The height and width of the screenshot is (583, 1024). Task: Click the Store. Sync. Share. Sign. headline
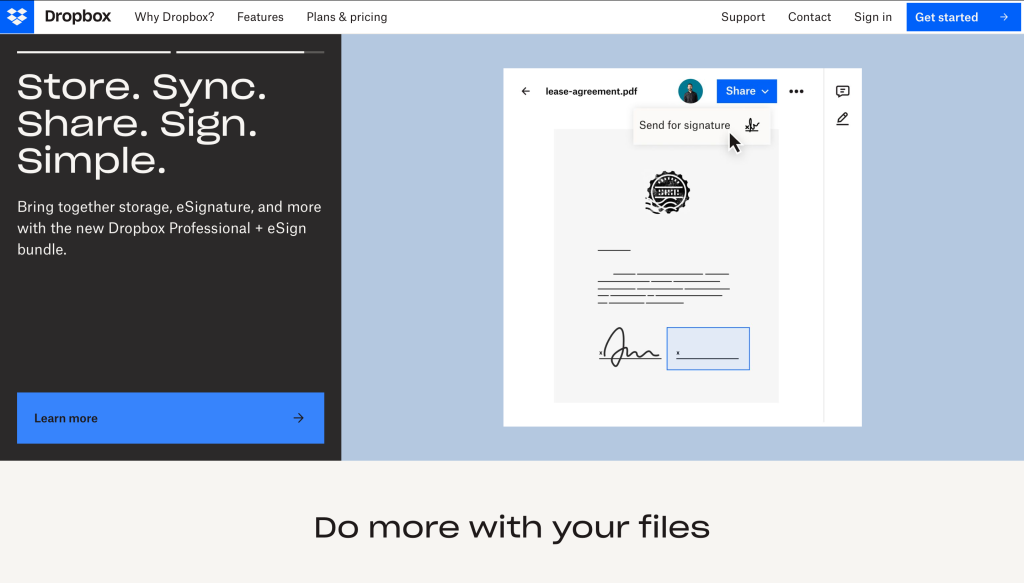142,123
